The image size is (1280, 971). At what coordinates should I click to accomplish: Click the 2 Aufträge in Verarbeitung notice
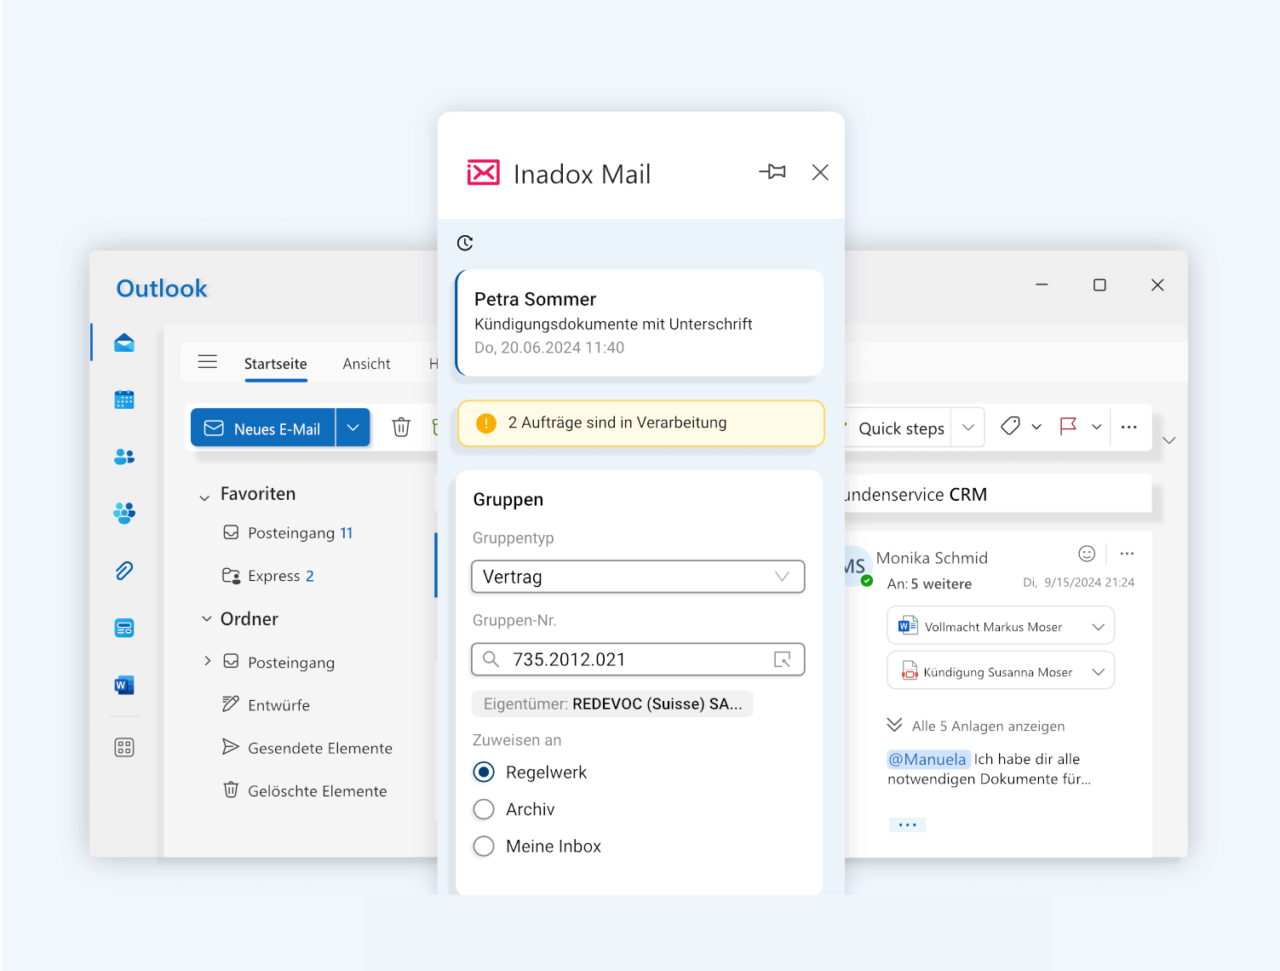click(641, 423)
